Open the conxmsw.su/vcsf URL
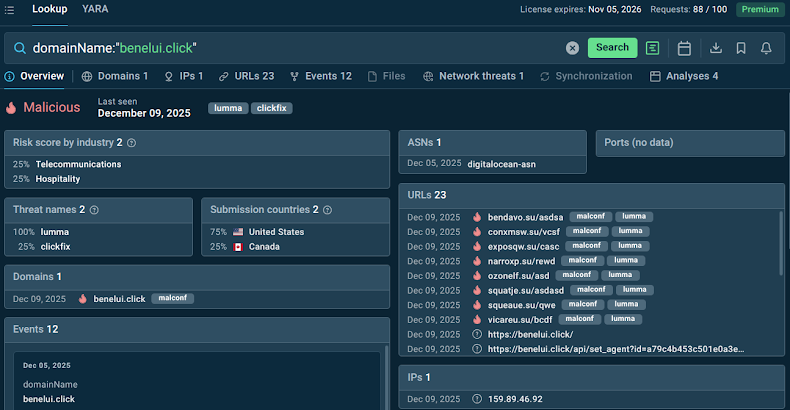The height and width of the screenshot is (410, 790). pyautogui.click(x=523, y=232)
